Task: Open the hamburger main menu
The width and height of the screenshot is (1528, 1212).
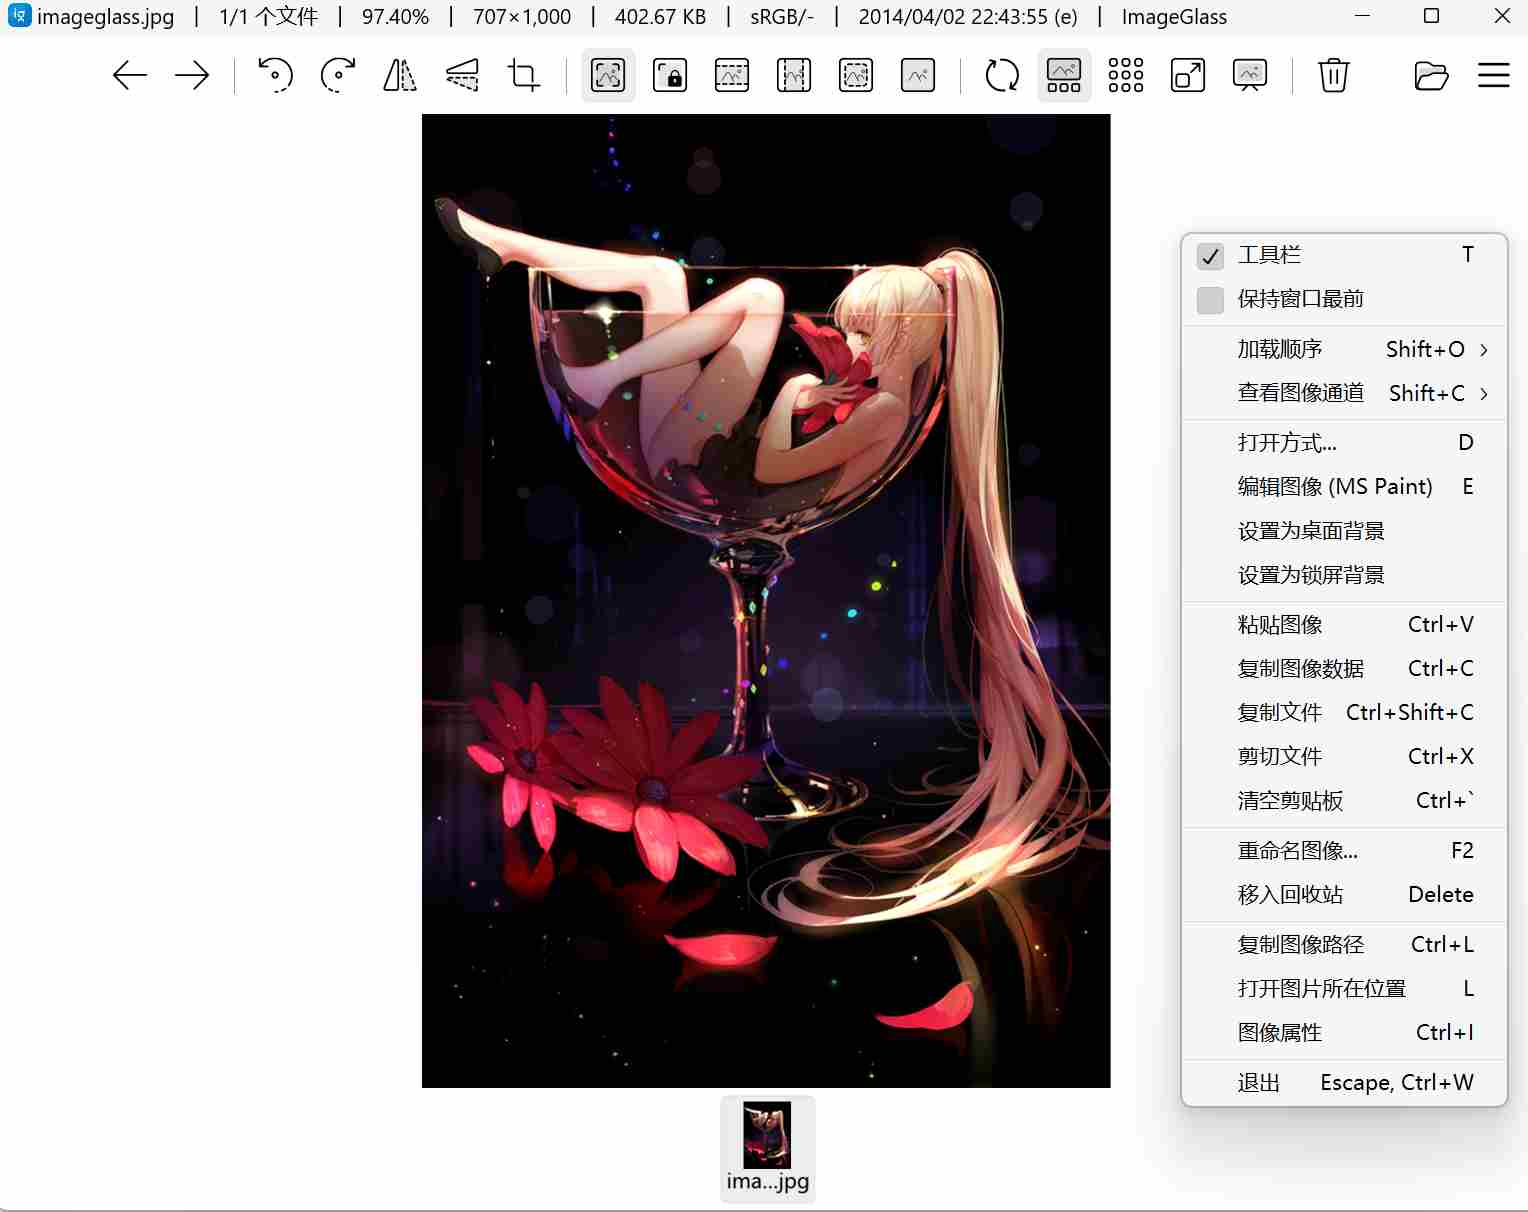Action: (x=1494, y=75)
